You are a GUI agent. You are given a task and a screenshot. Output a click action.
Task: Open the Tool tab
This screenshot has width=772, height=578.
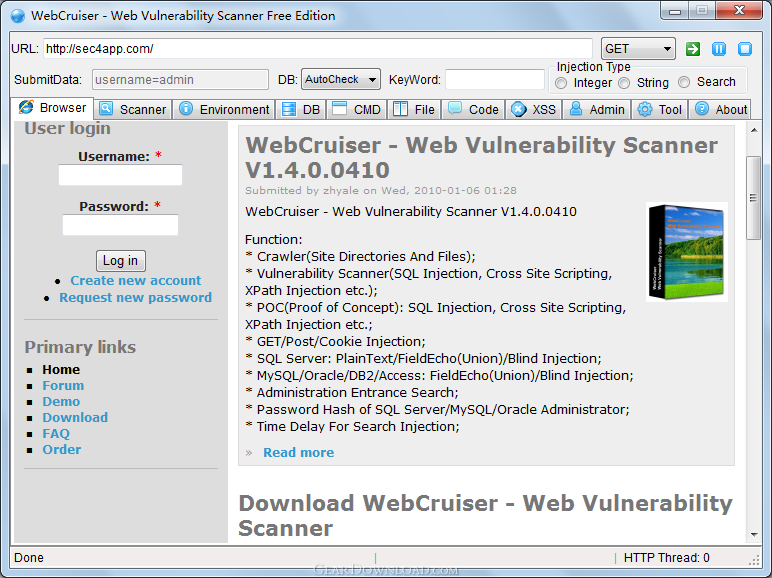[660, 109]
